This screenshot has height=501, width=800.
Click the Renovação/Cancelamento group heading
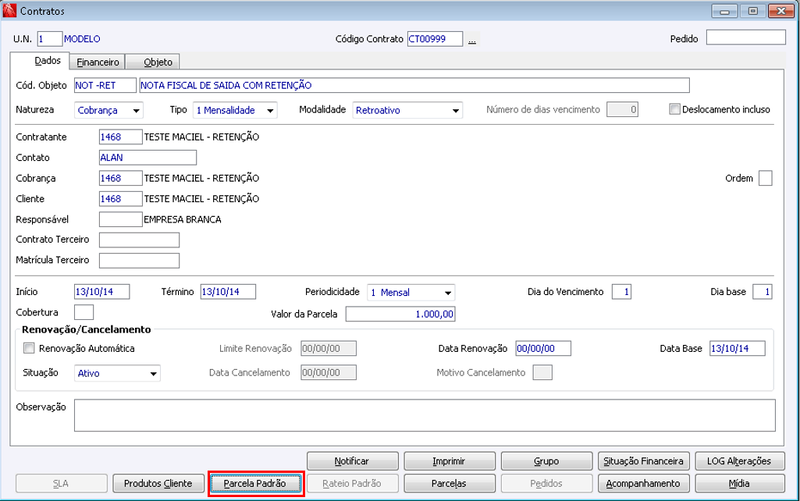pyautogui.click(x=86, y=330)
